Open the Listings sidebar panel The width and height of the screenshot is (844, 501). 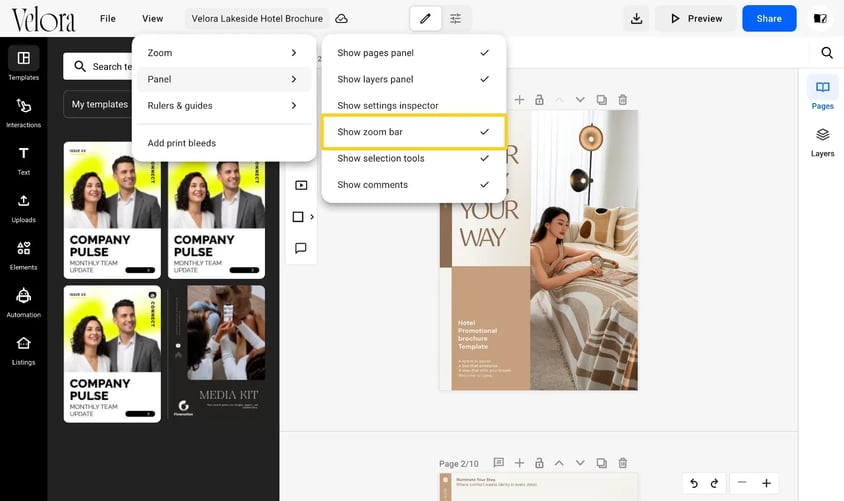[x=23, y=350]
